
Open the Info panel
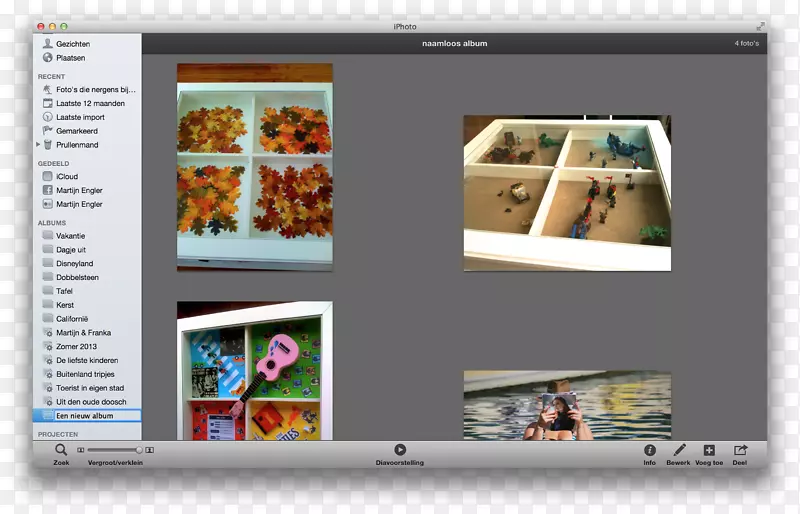[649, 451]
